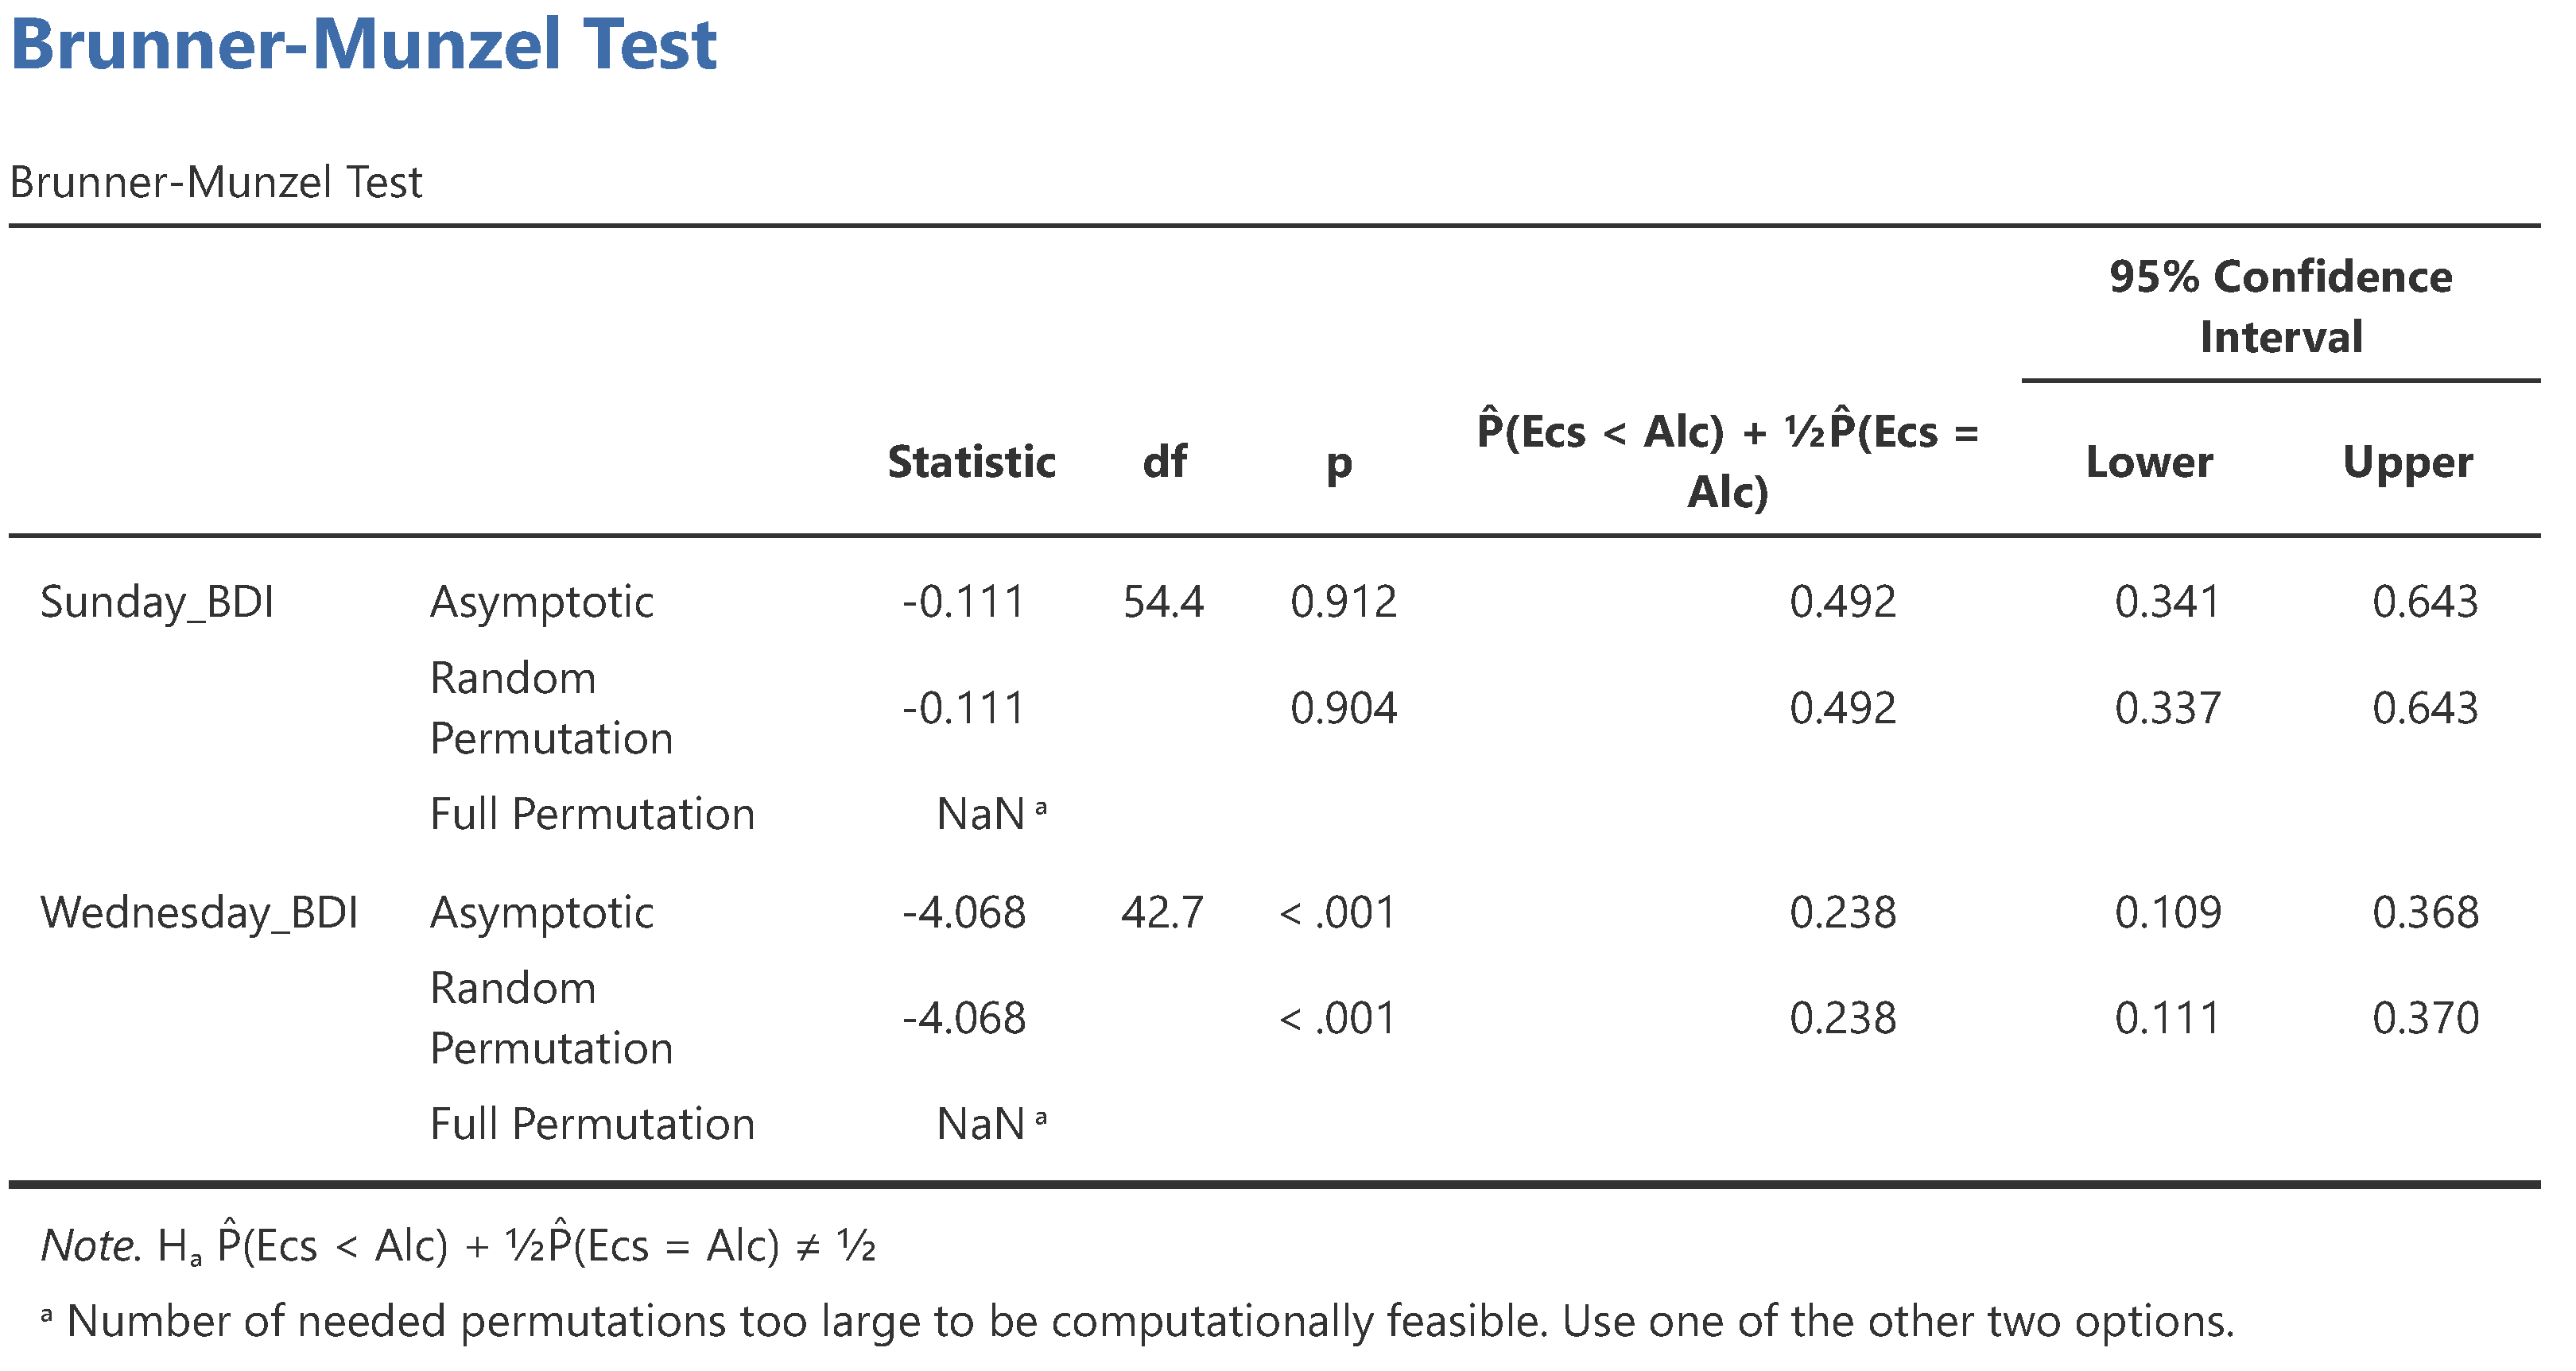
Task: Click the Upper column header
Action: pyautogui.click(x=2407, y=462)
